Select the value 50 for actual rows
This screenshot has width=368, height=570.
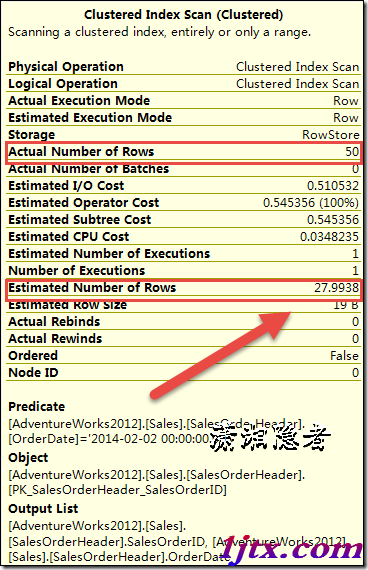pos(352,152)
